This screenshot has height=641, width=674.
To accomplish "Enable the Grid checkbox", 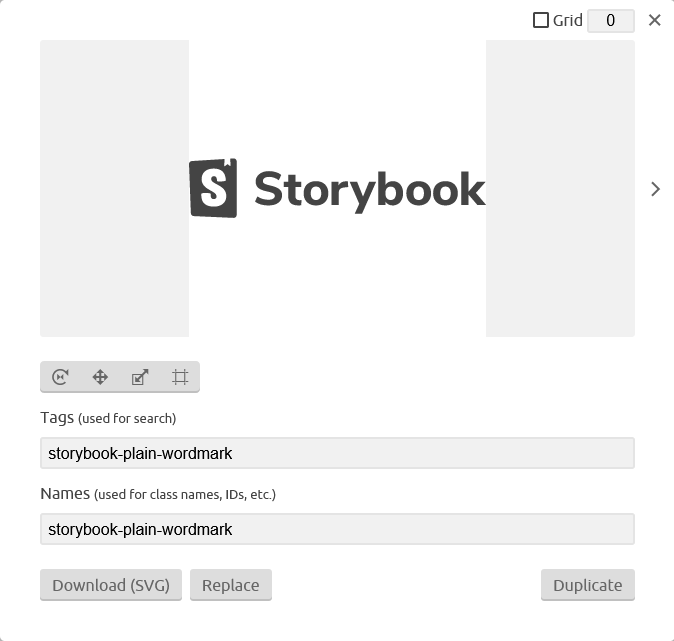I will coord(541,20).
